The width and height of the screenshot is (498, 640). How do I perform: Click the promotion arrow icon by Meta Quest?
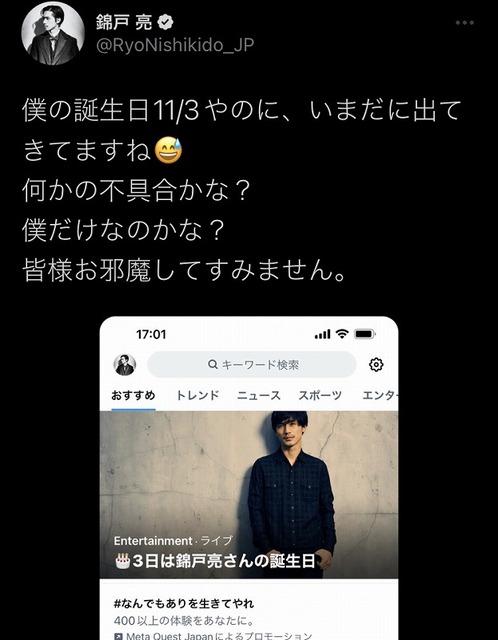click(119, 636)
